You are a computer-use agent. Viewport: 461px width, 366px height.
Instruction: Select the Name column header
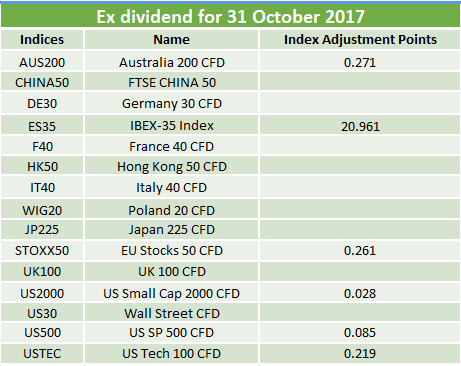tap(171, 40)
